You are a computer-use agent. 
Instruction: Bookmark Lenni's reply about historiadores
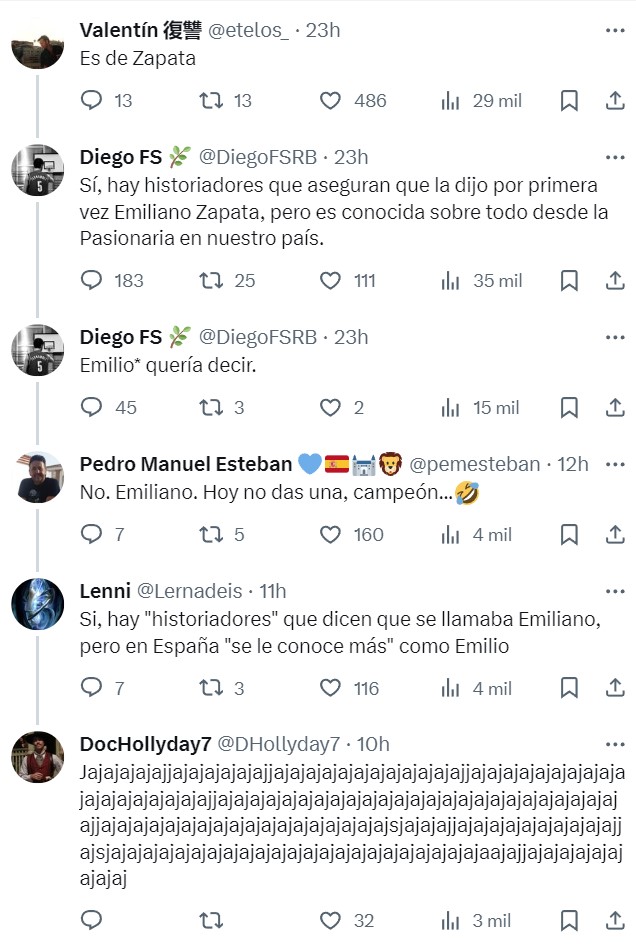570,688
